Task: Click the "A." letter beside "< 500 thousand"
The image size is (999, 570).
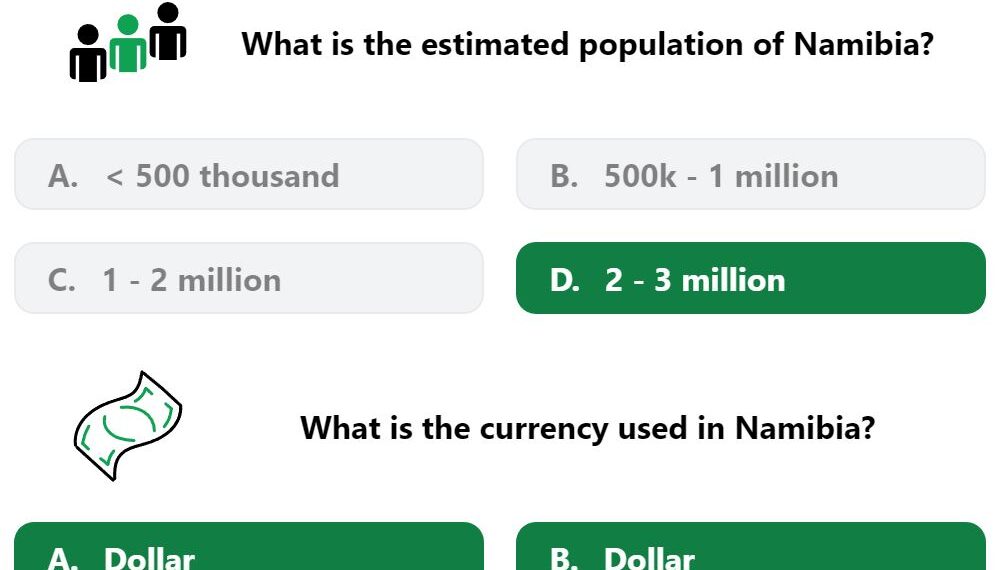Action: (x=63, y=176)
